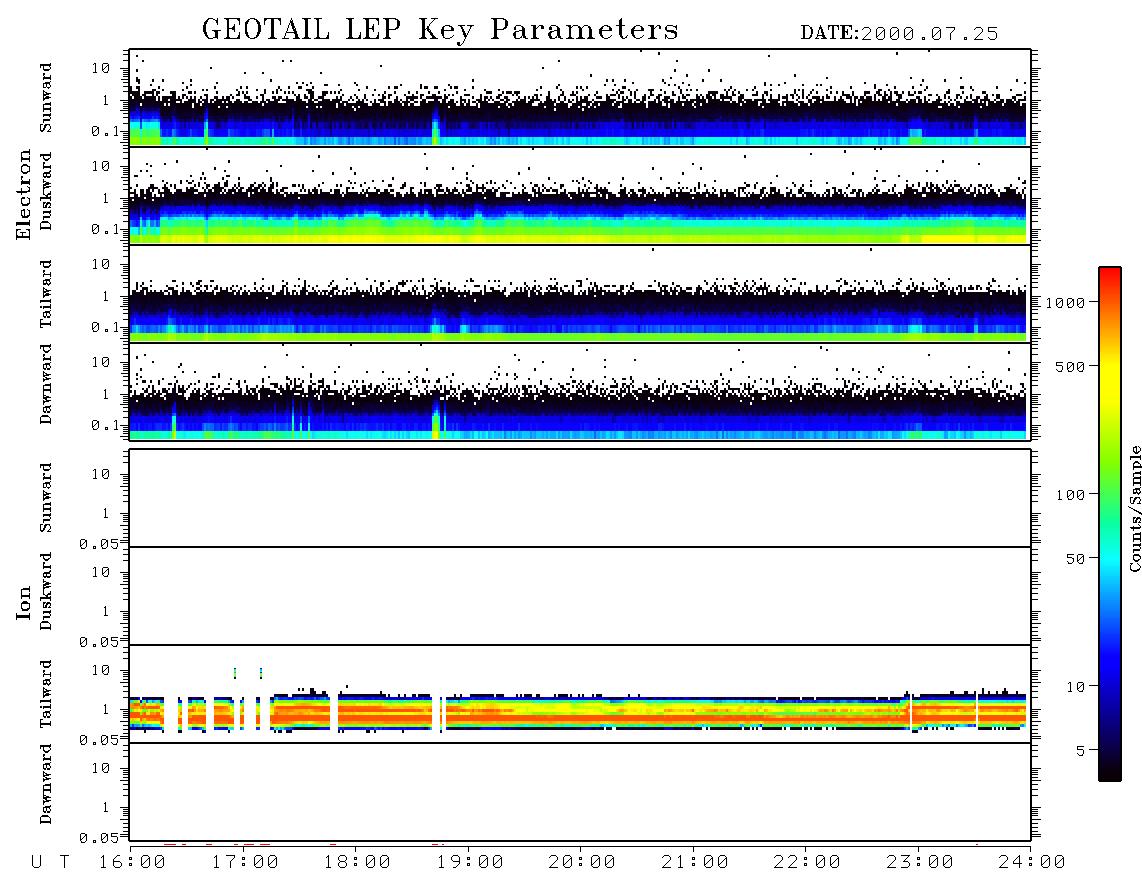Click the 17:00 time axis label

pos(245,862)
